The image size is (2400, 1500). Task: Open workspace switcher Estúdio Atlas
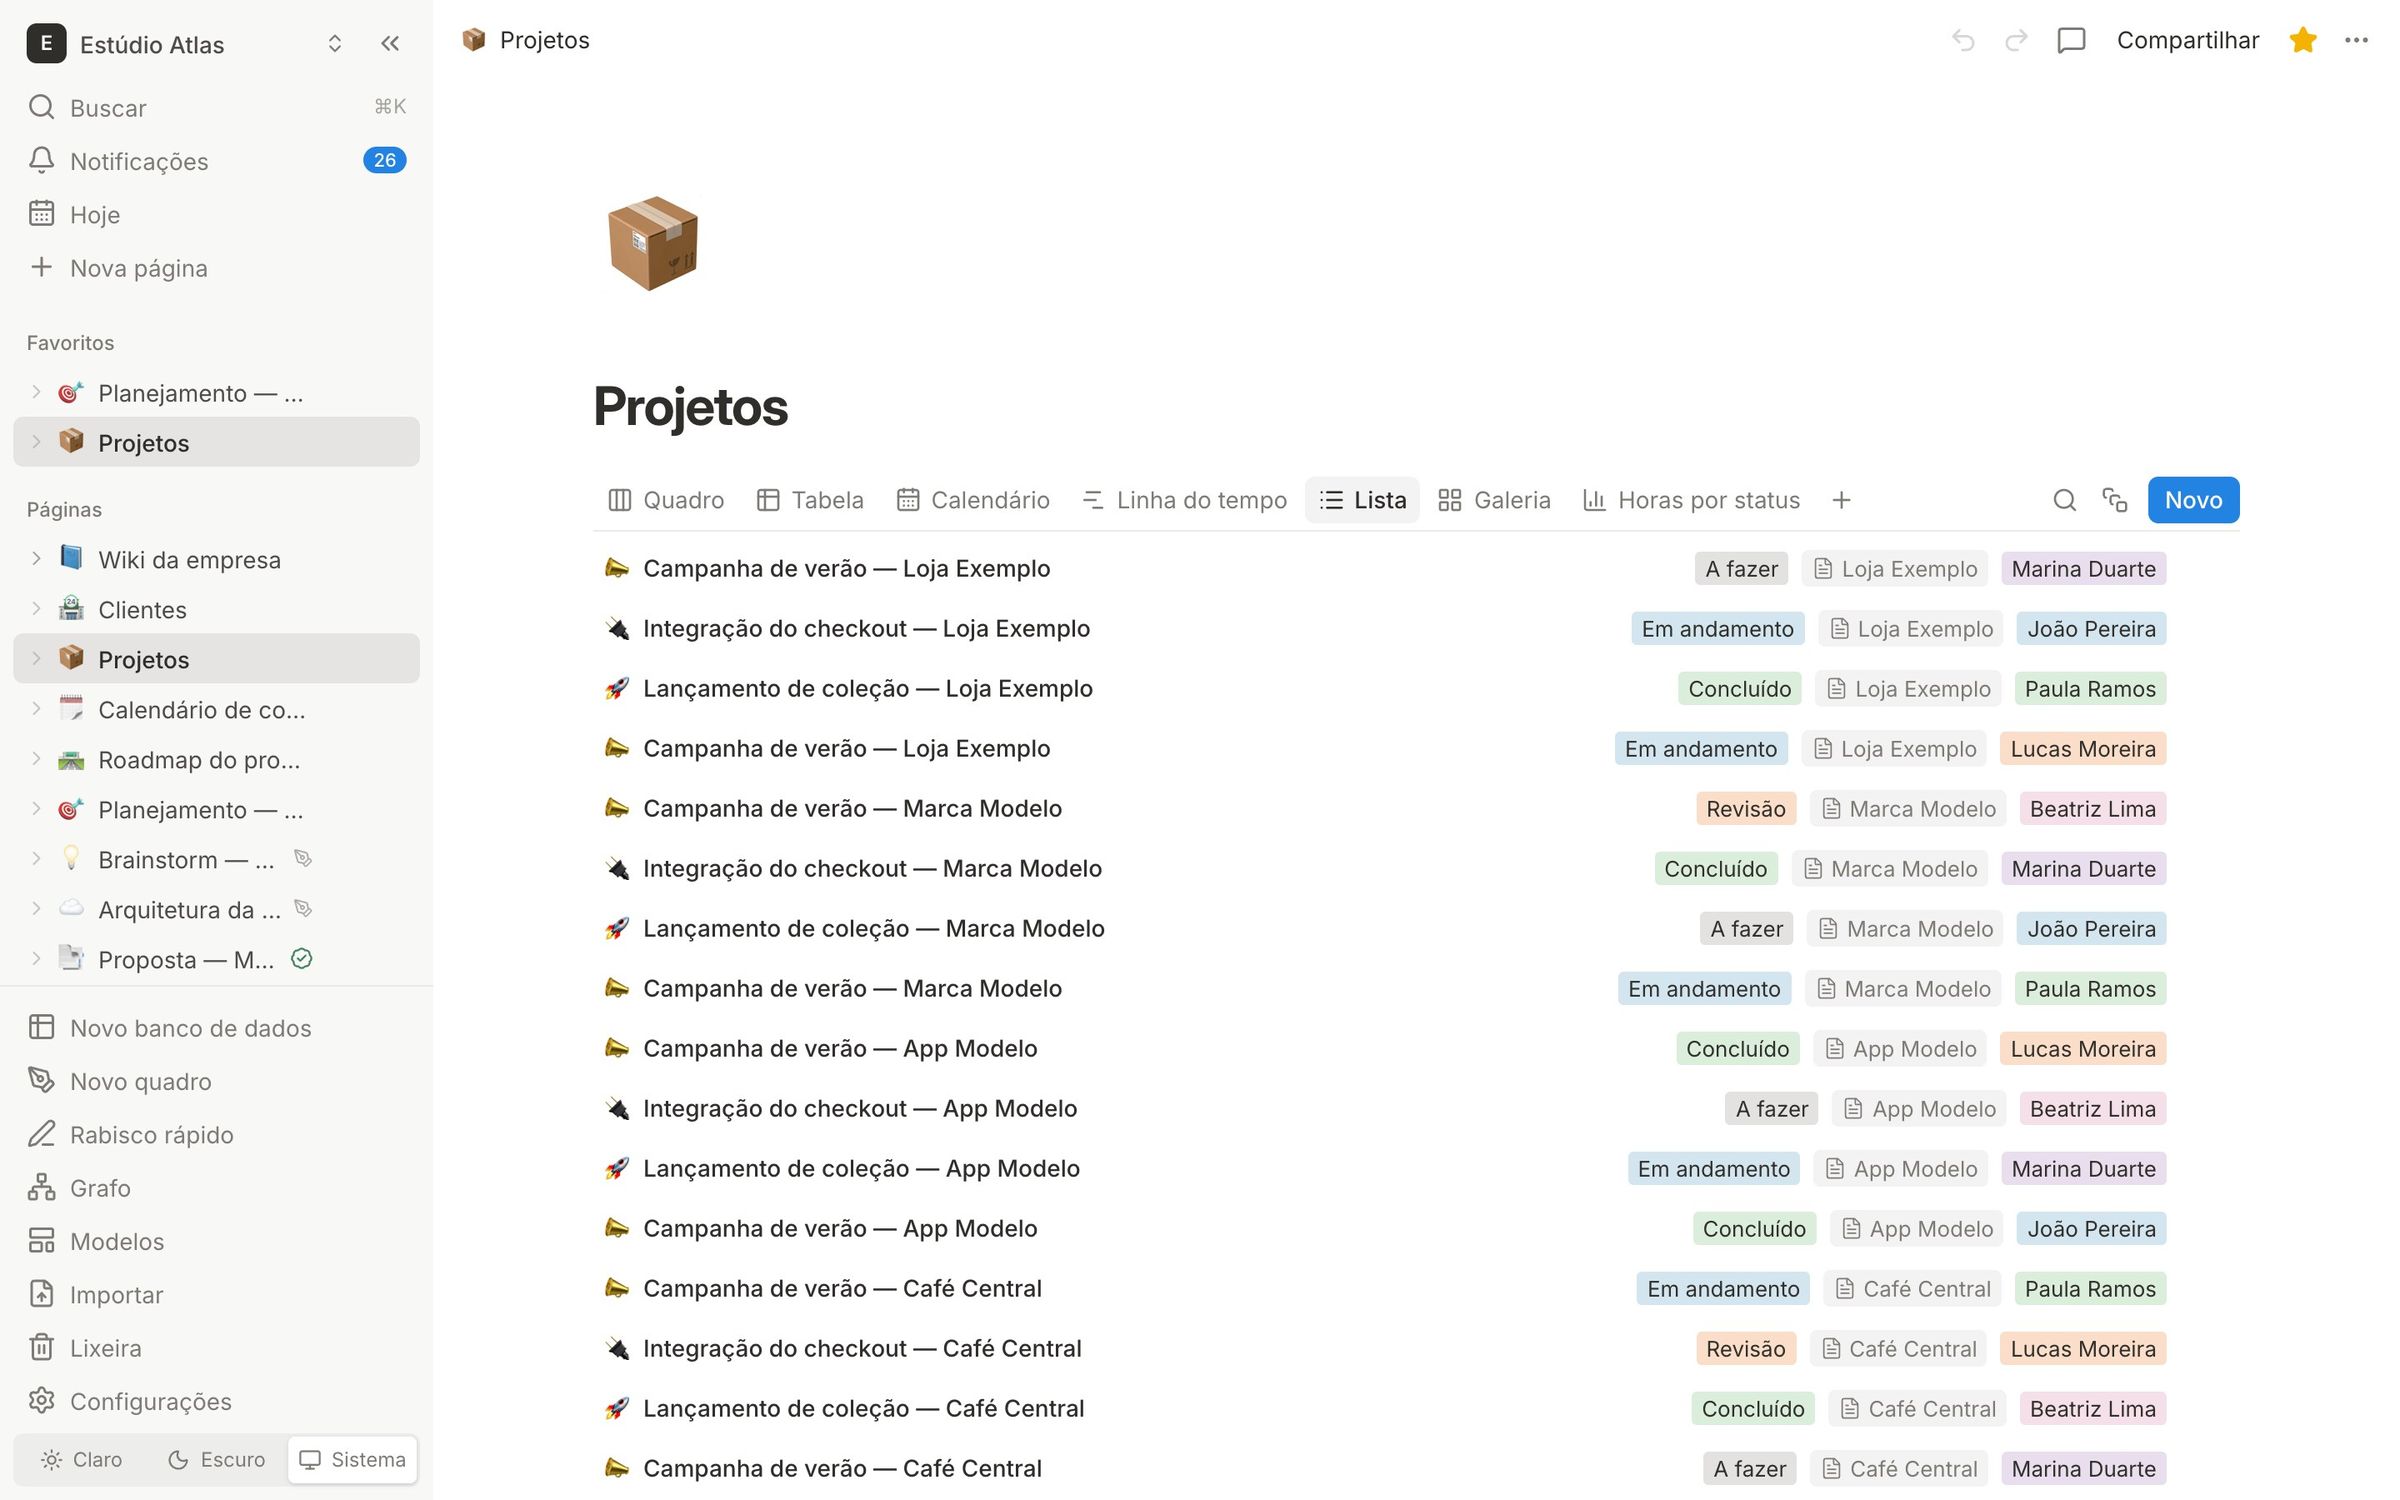point(185,44)
